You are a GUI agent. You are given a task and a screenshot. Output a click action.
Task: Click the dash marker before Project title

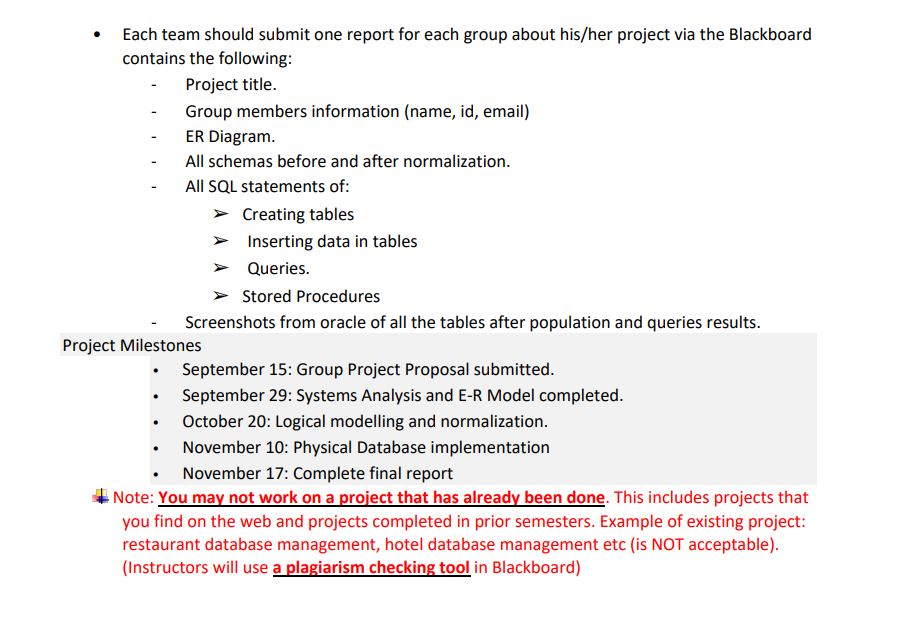(153, 86)
